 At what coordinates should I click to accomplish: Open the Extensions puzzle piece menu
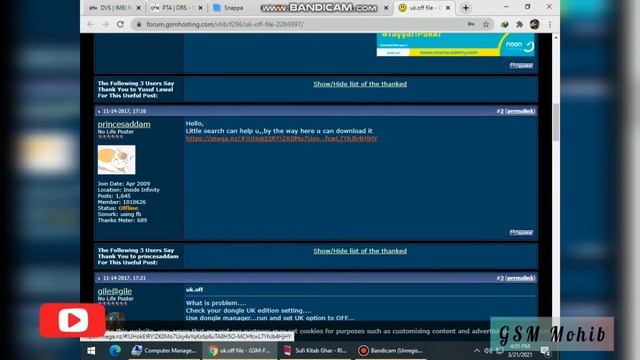coord(519,24)
